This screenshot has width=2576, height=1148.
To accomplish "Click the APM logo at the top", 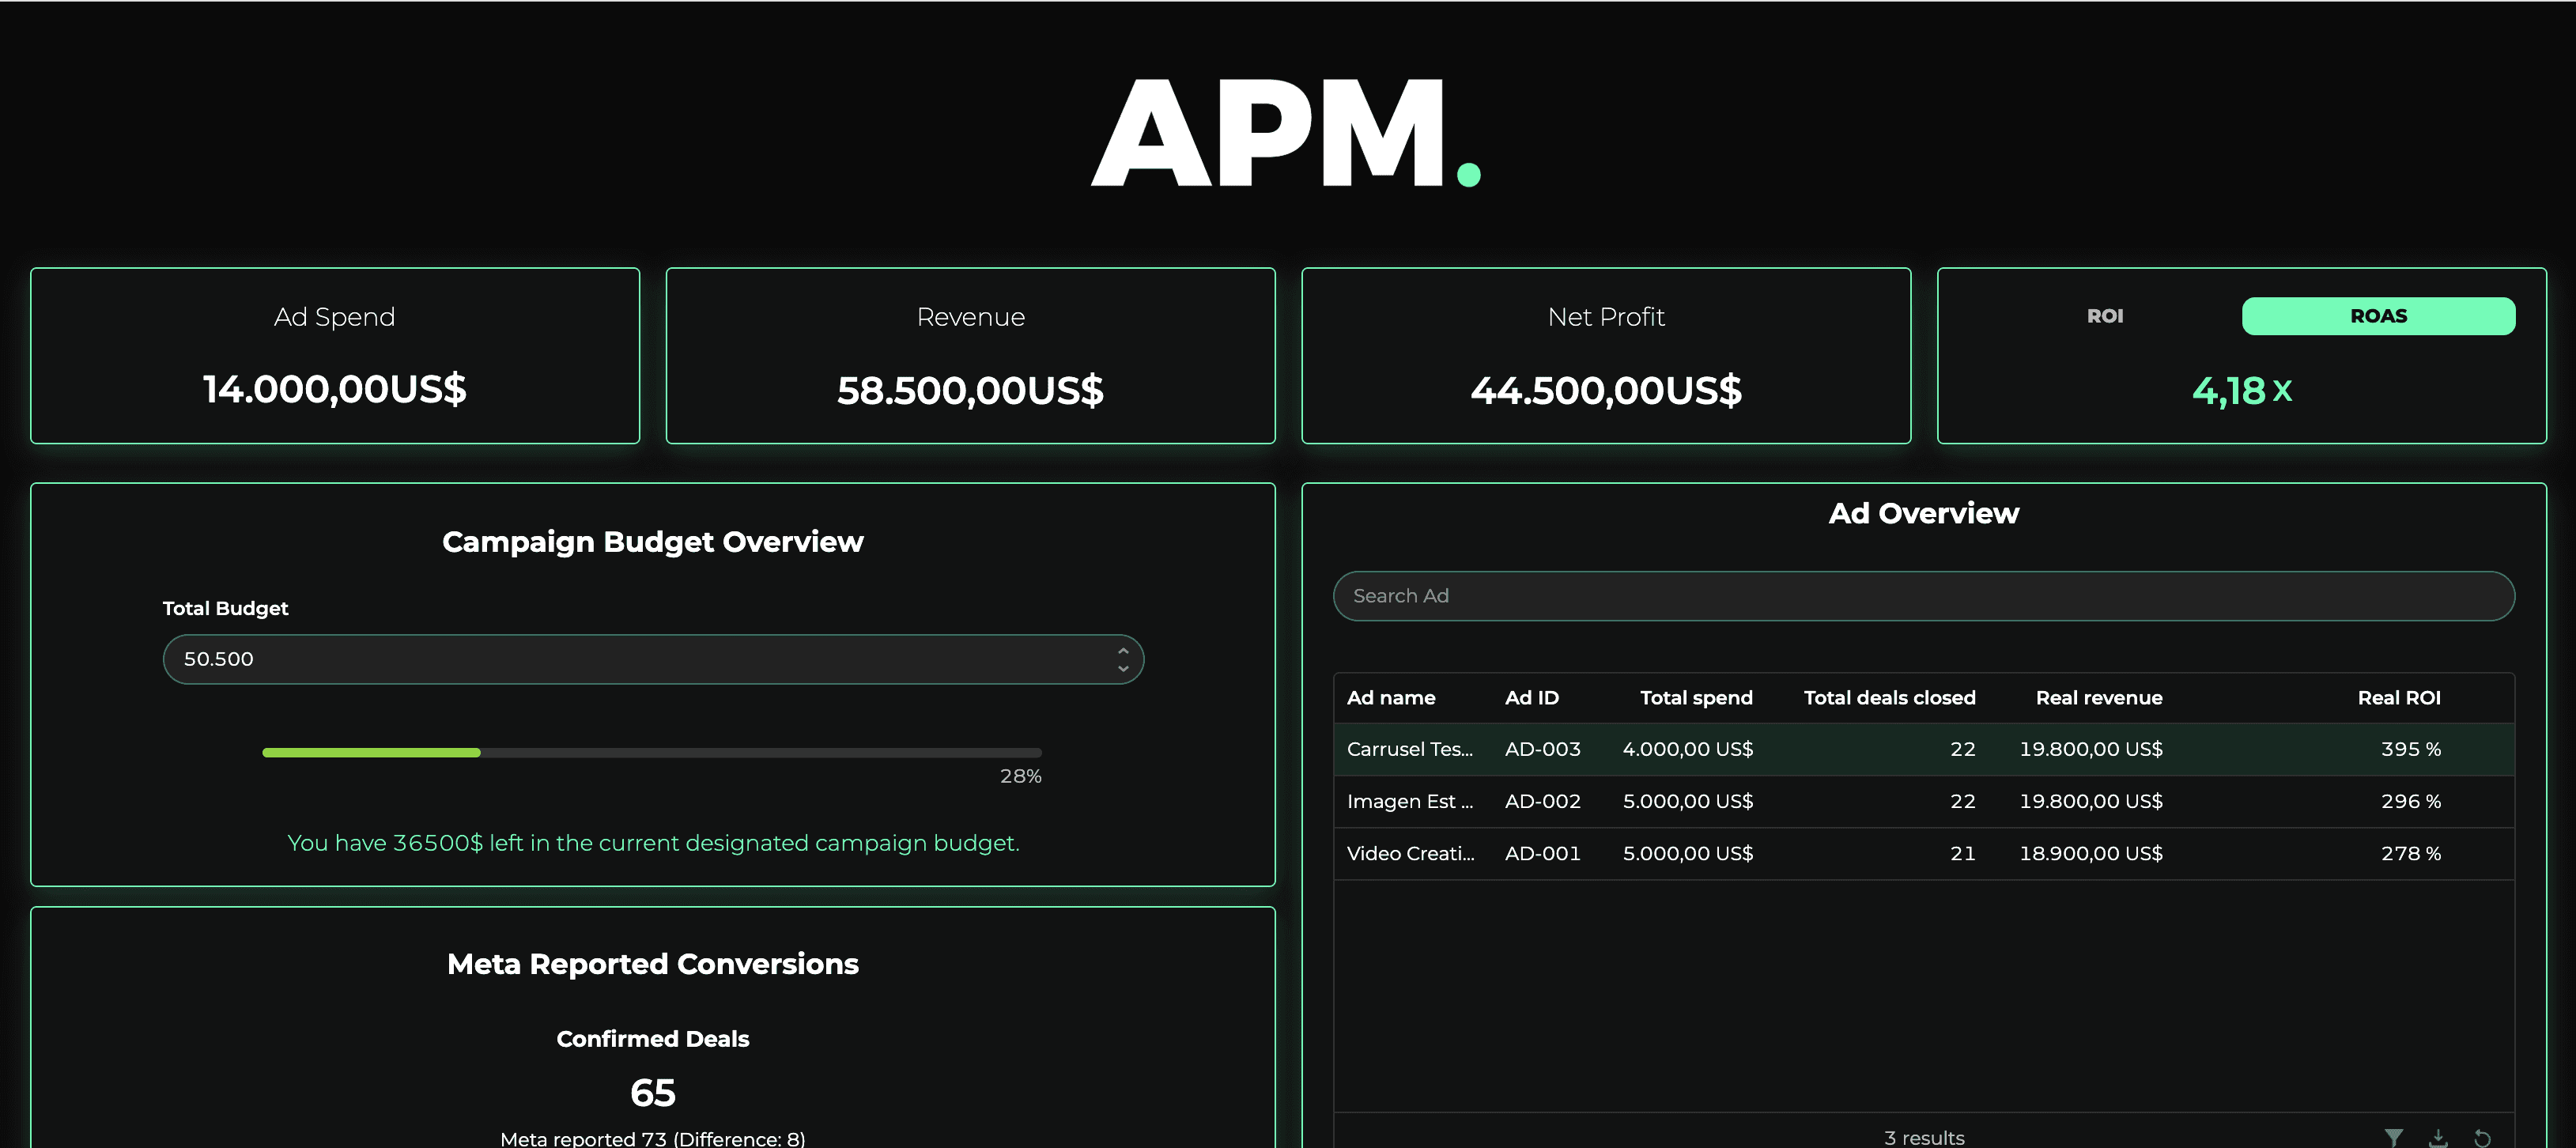I will pyautogui.click(x=1285, y=132).
